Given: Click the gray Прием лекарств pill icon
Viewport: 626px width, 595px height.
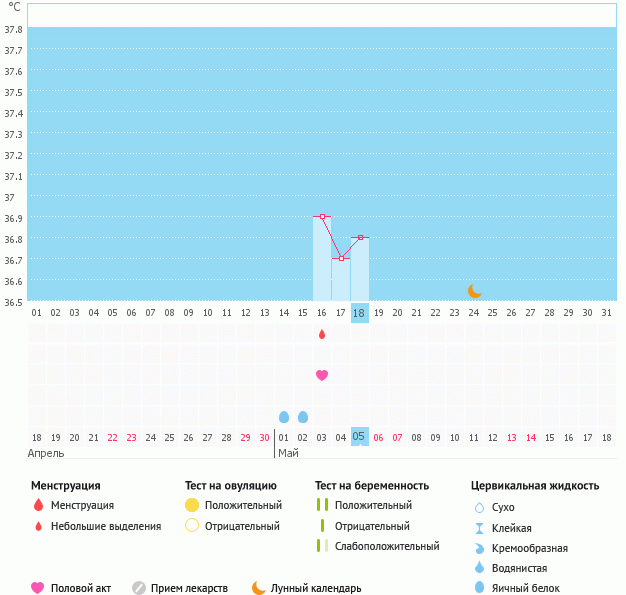Looking at the screenshot, I should click(139, 588).
